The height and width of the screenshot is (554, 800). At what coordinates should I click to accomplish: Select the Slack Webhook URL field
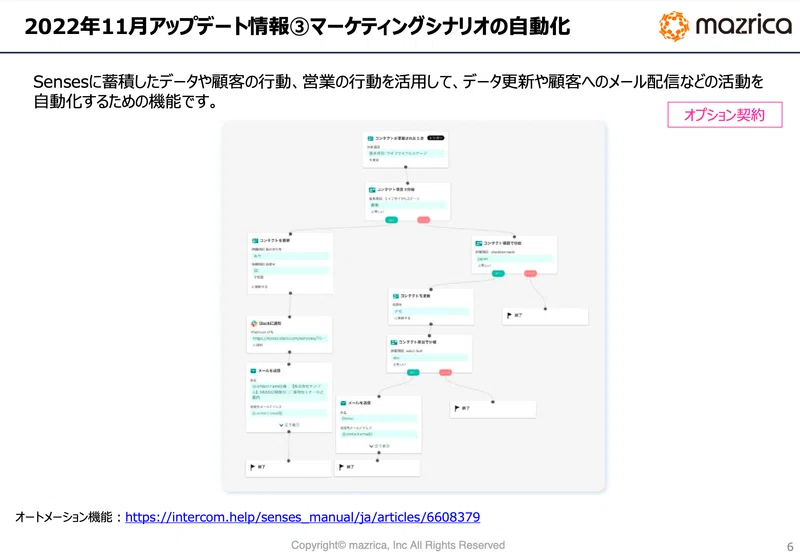coord(289,338)
